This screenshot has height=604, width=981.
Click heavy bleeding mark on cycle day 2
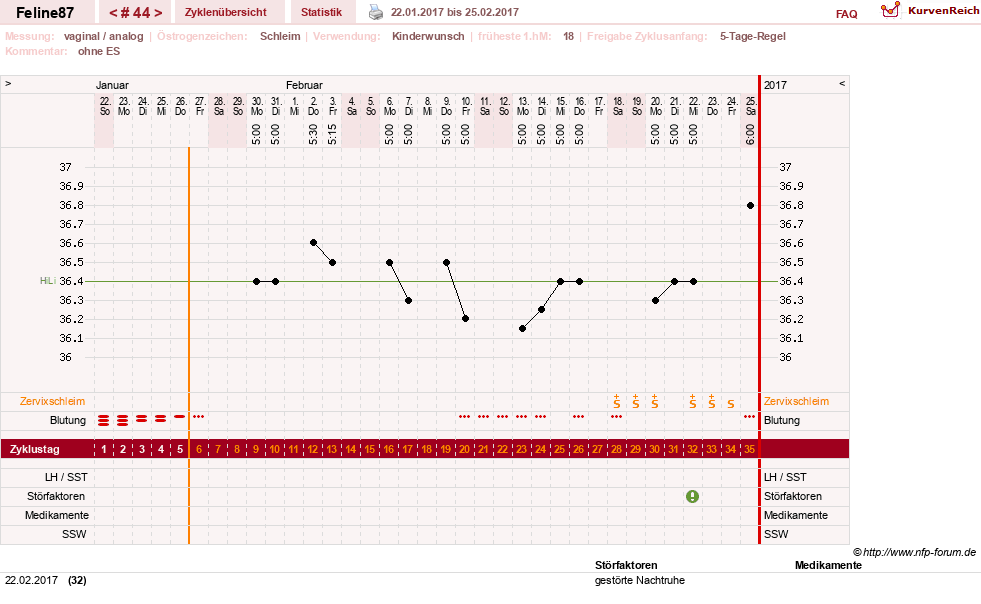[x=123, y=421]
